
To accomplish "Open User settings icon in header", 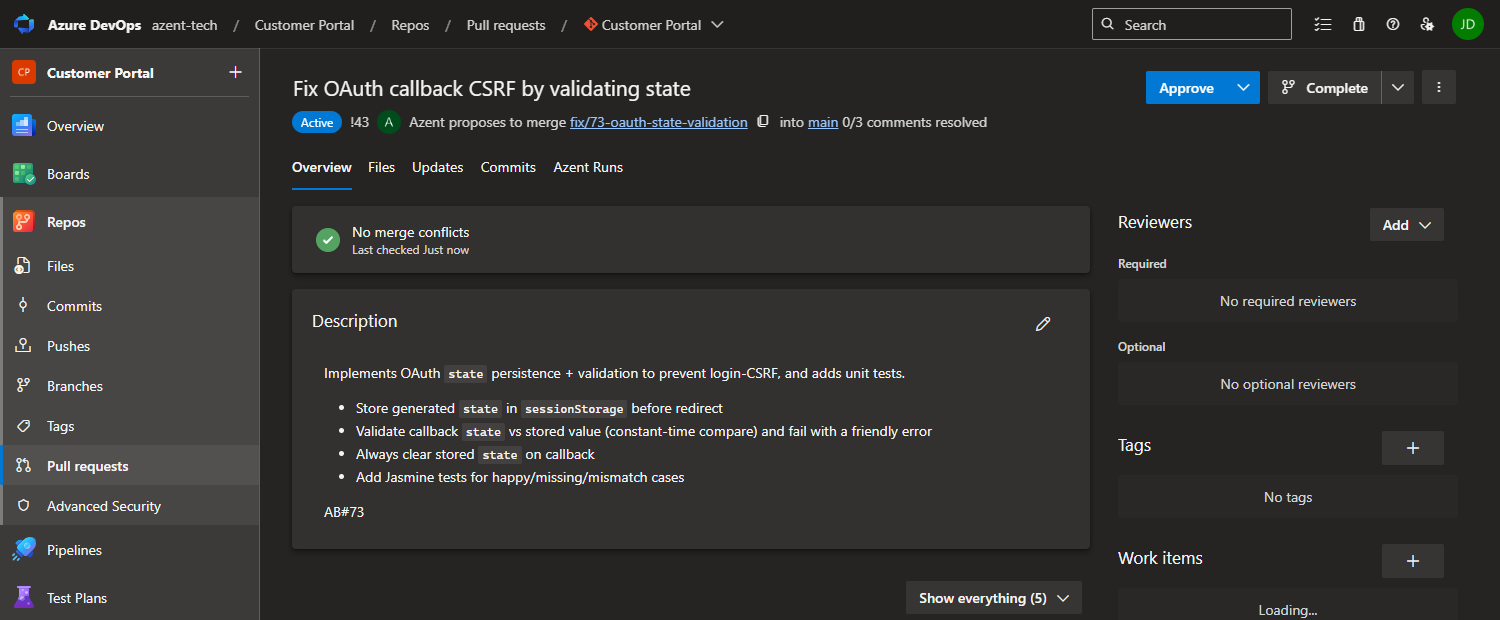I will pos(1428,24).
